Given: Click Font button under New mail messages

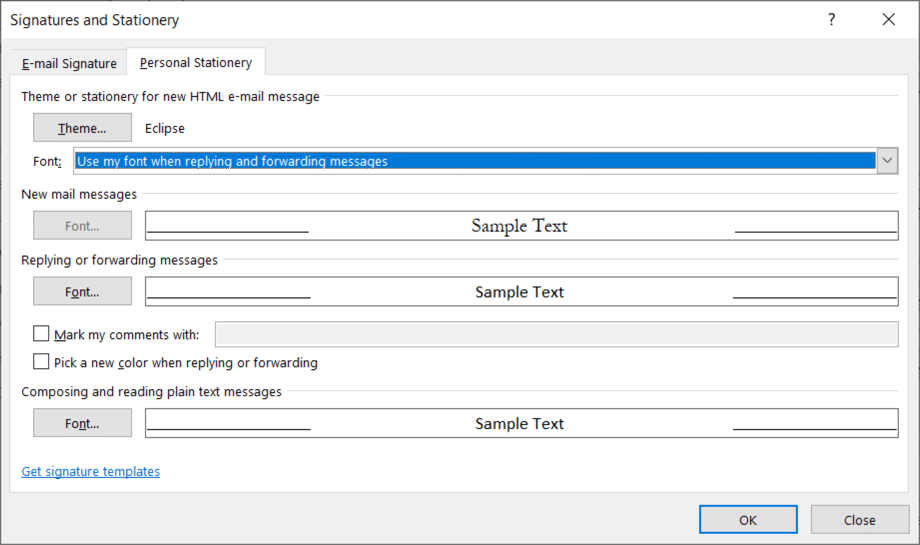Looking at the screenshot, I should (82, 226).
